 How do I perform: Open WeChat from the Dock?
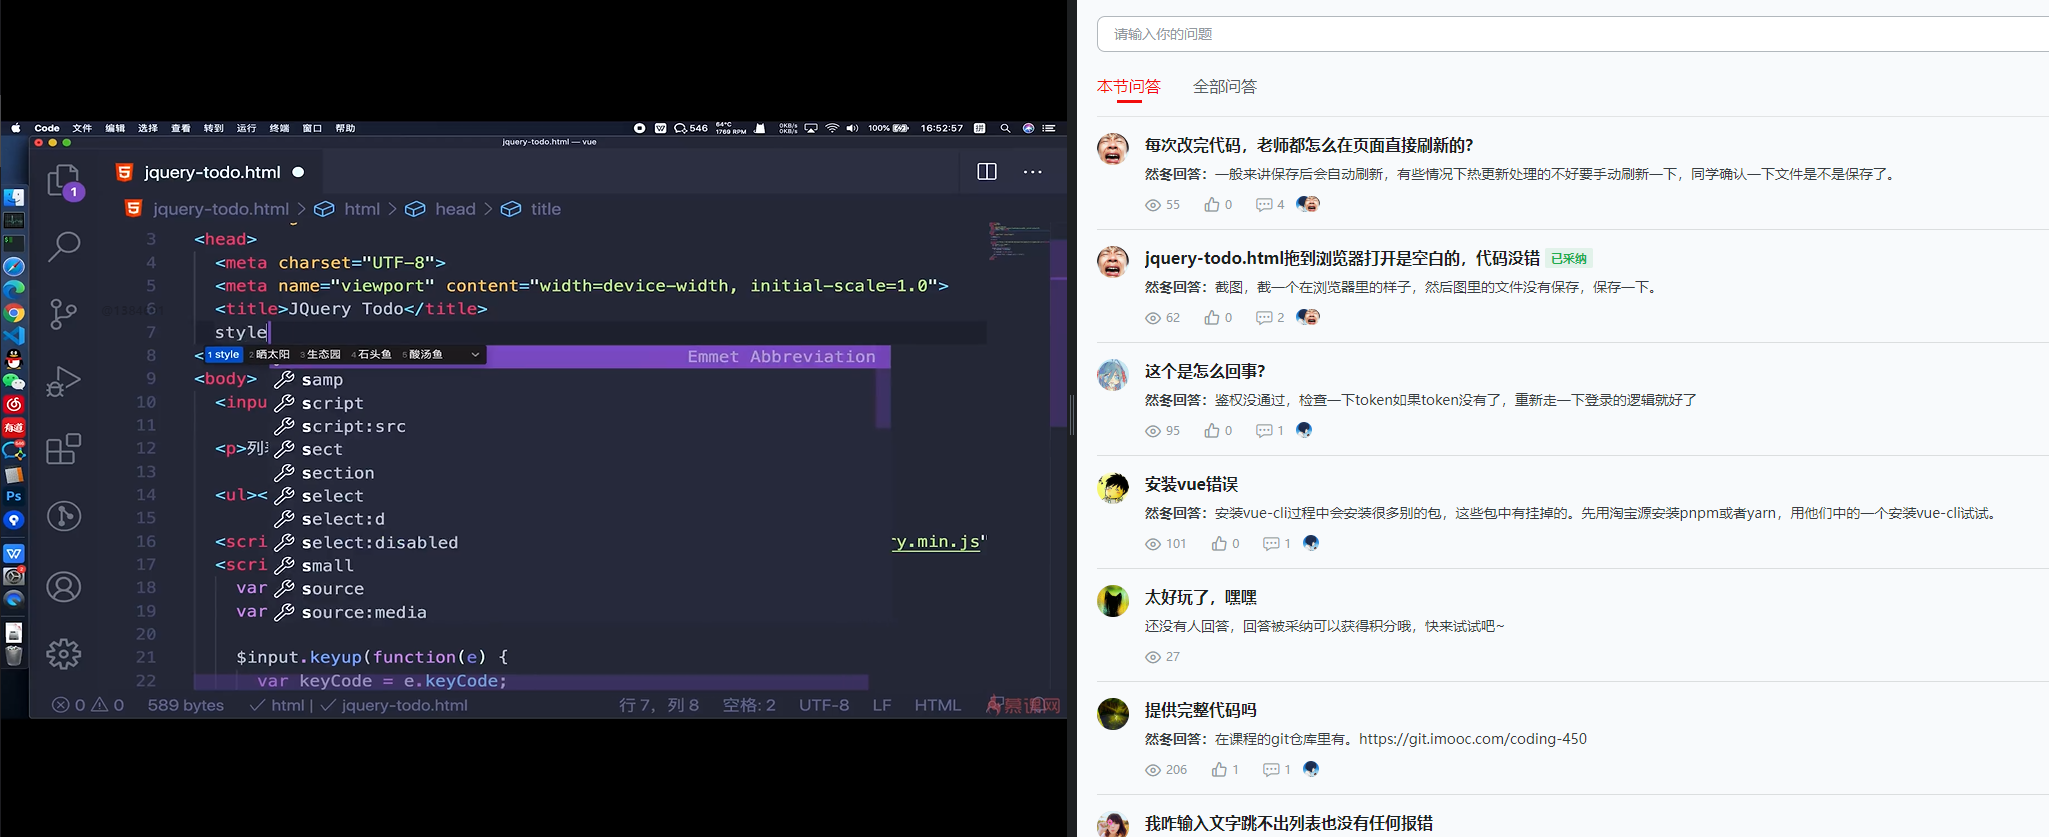pos(14,381)
